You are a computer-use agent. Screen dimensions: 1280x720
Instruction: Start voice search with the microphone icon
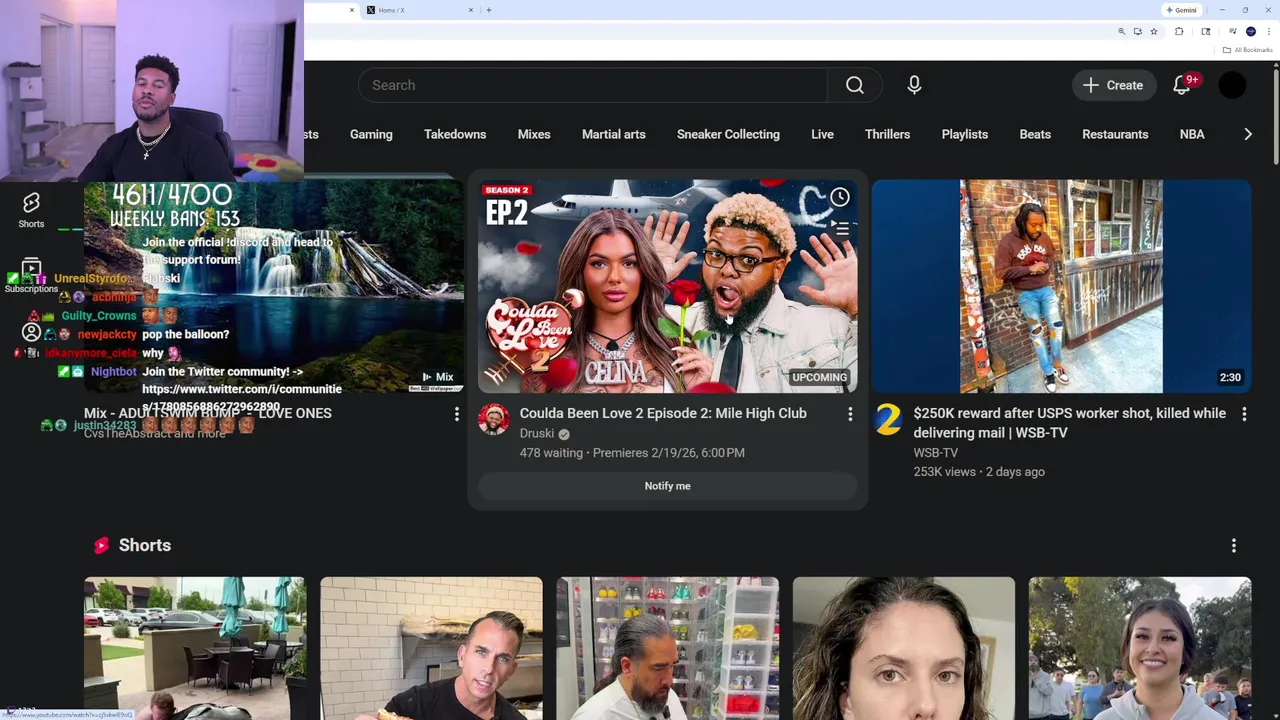tap(914, 85)
